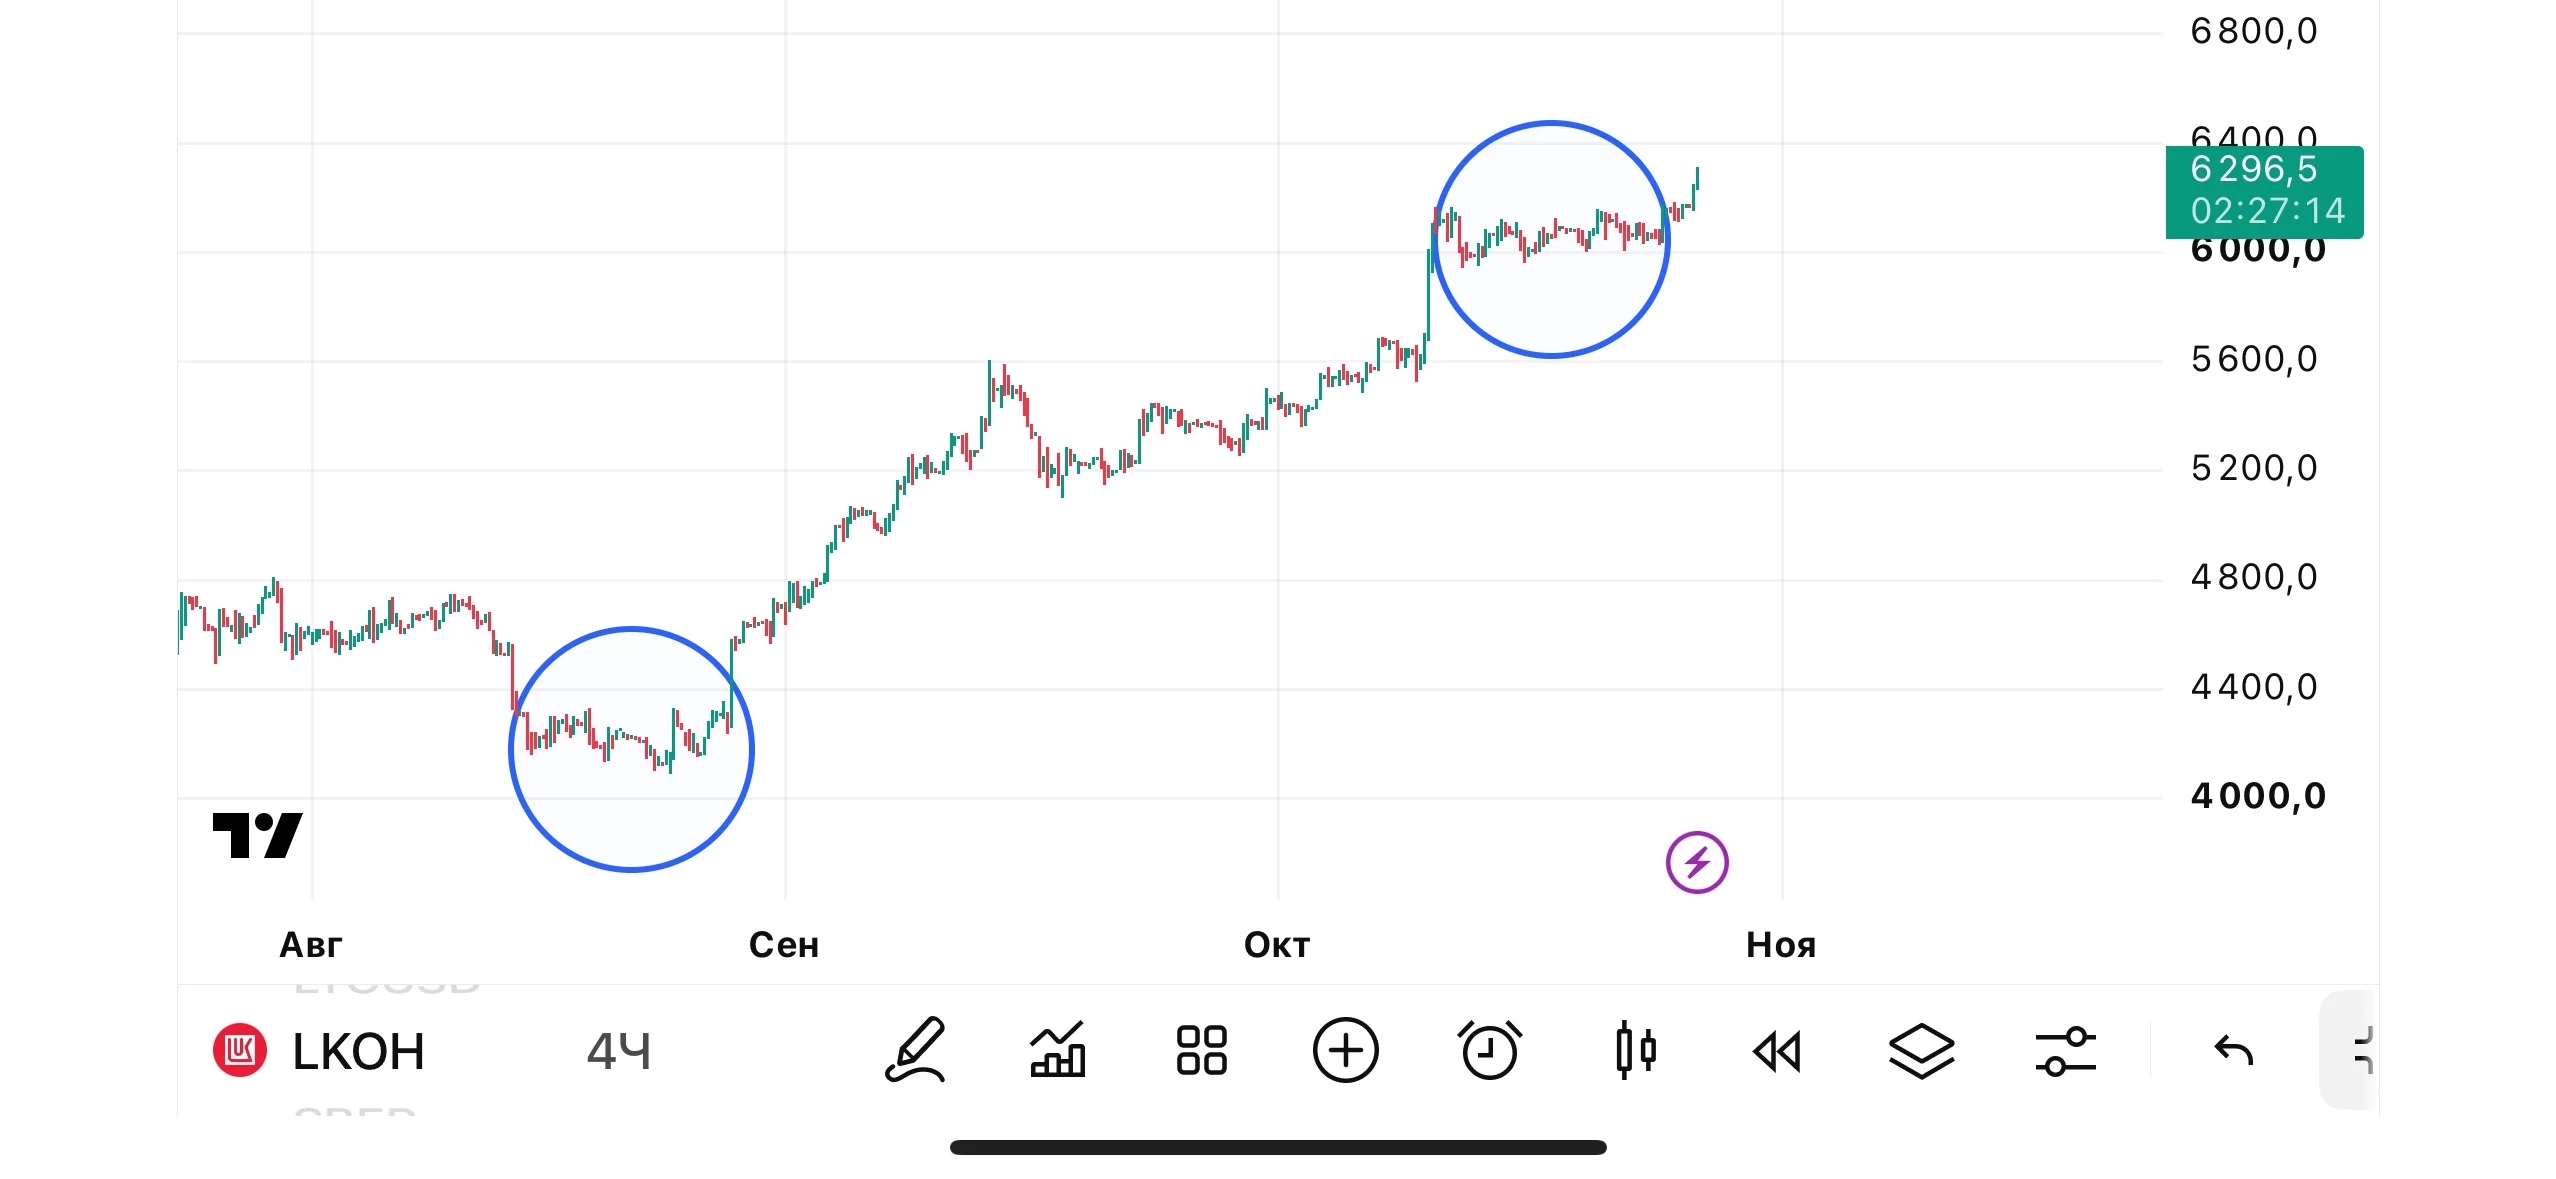
Task: Create an alert with the alarm clock icon
Action: 1489,1050
